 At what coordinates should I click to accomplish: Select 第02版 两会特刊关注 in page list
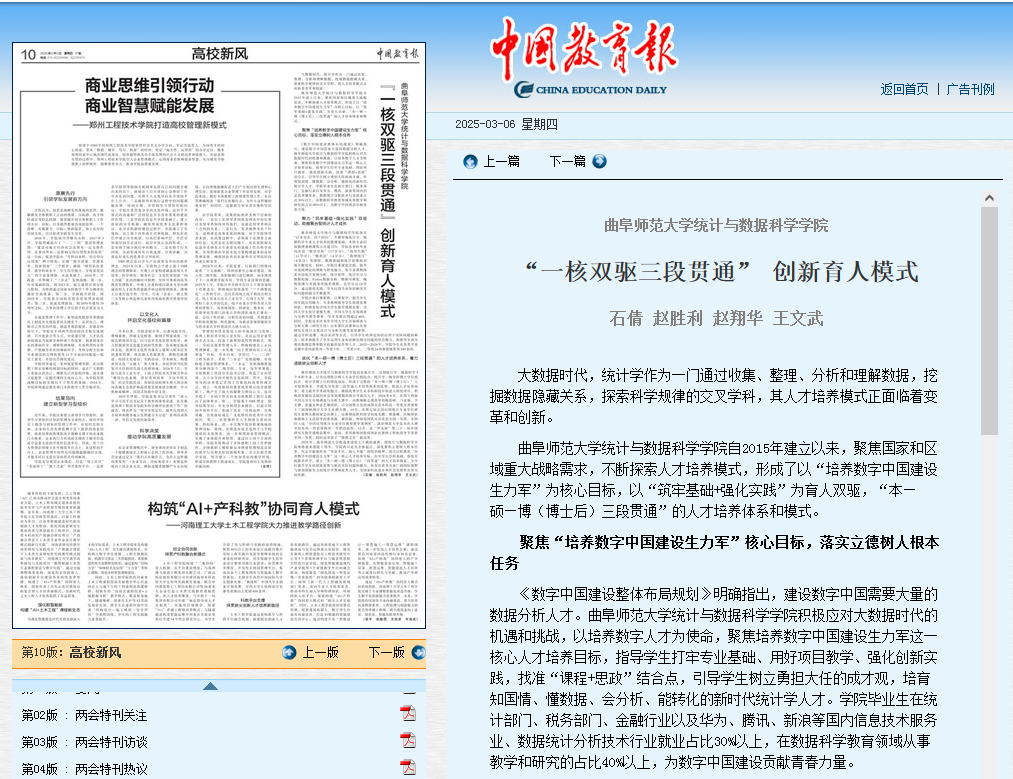pos(85,715)
